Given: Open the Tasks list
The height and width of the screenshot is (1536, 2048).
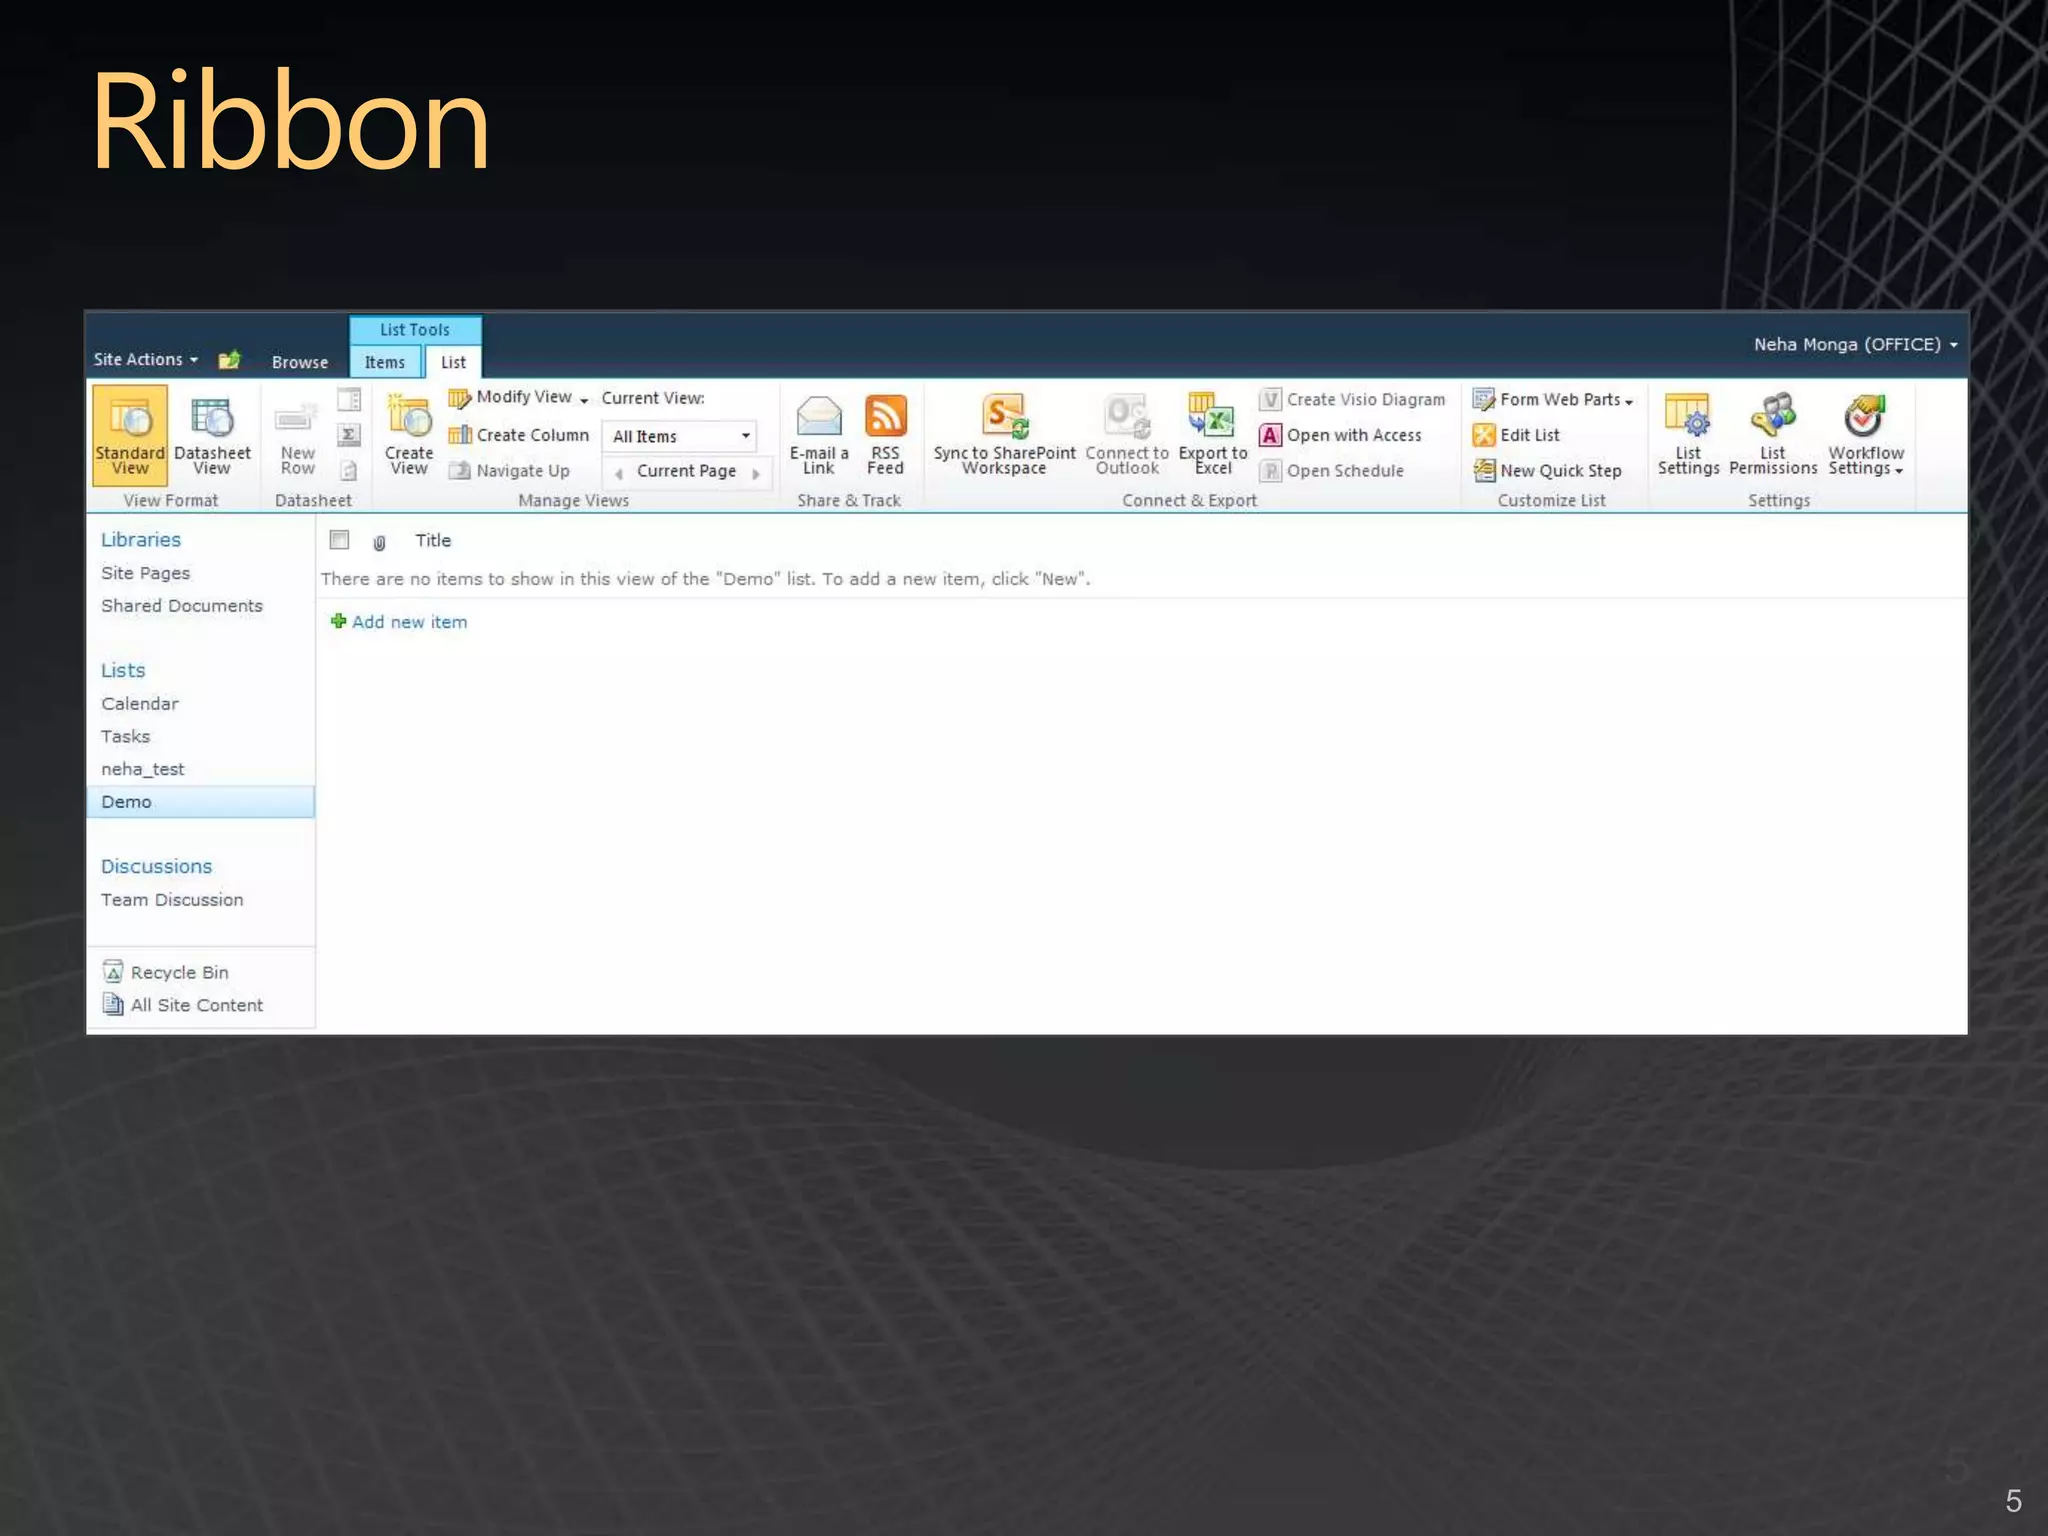Looking at the screenshot, I should tap(125, 737).
